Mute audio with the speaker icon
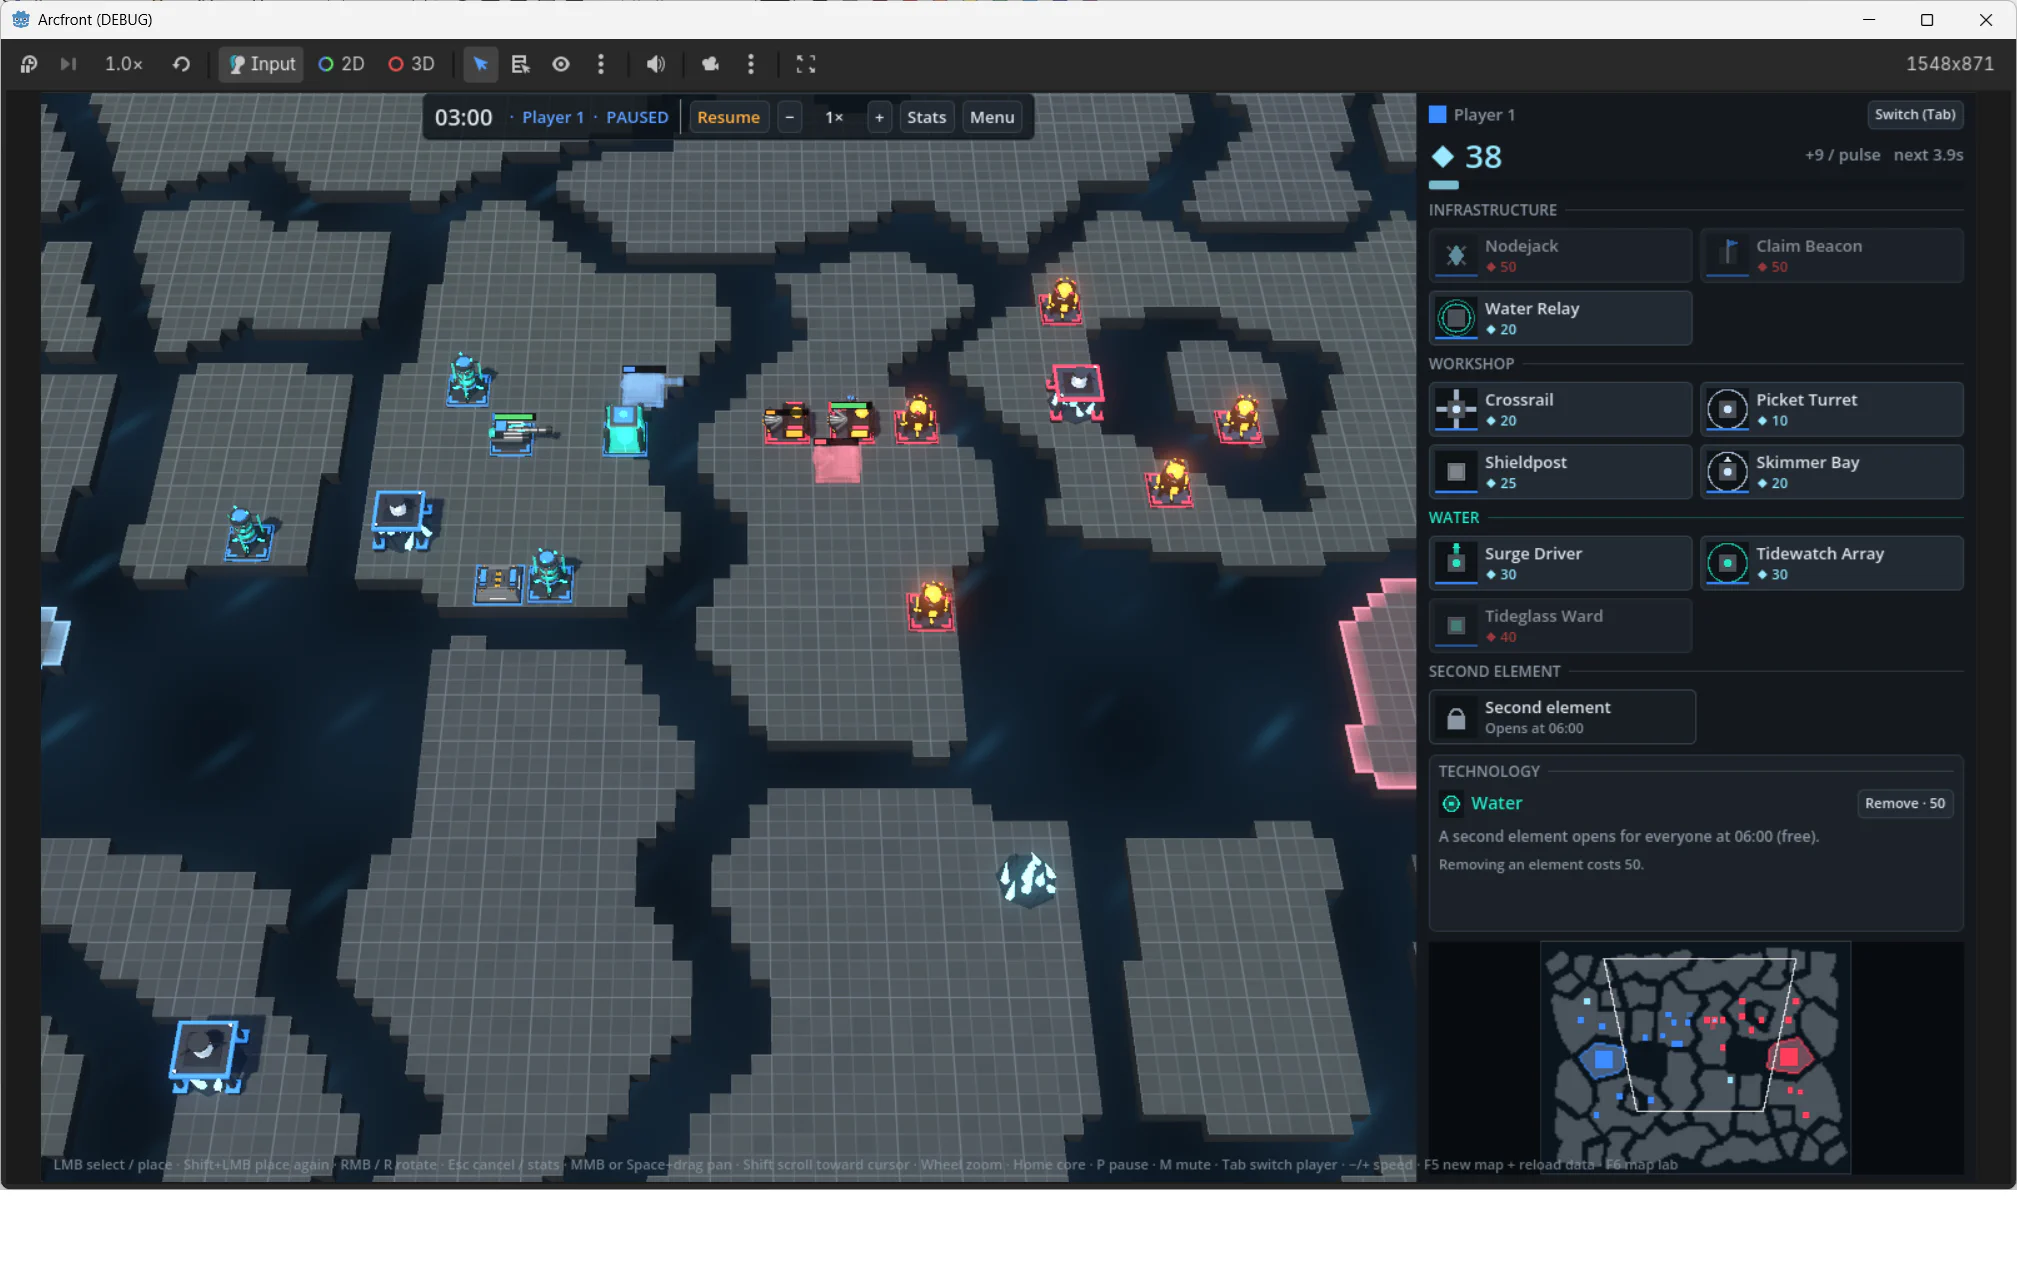2017x1267 pixels. pyautogui.click(x=655, y=64)
